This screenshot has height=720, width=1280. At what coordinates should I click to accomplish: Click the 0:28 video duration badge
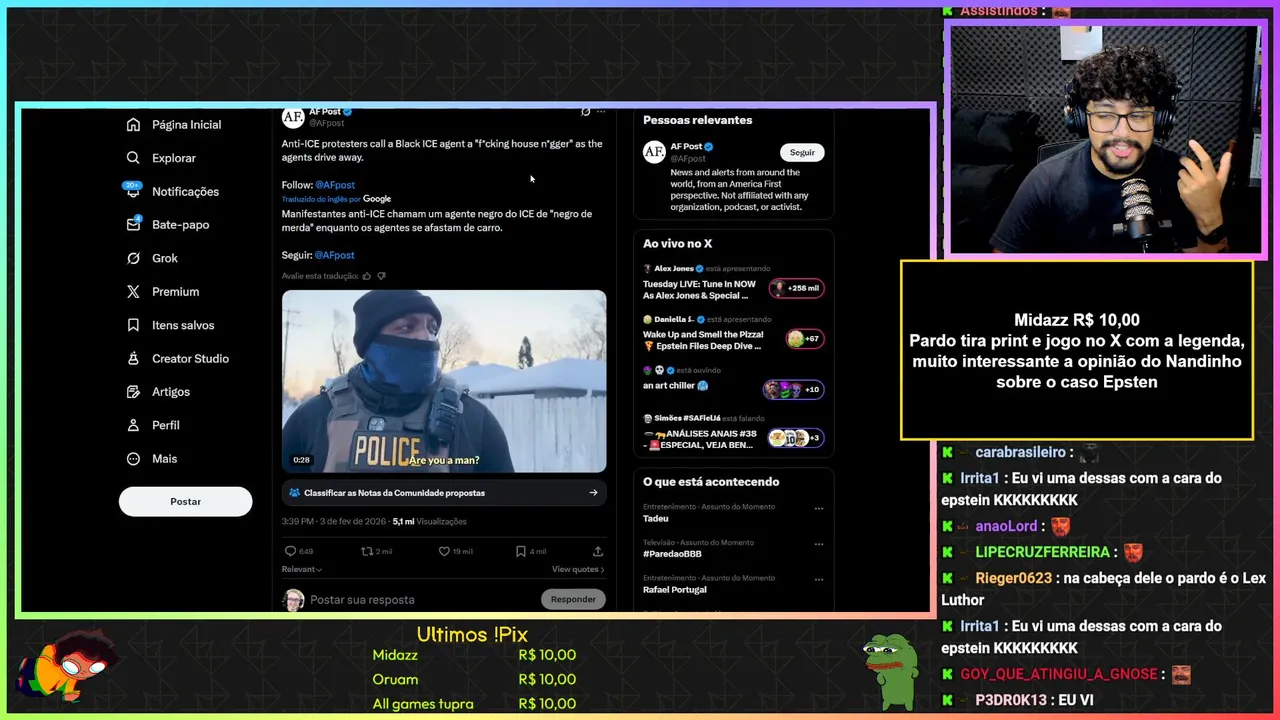point(301,460)
